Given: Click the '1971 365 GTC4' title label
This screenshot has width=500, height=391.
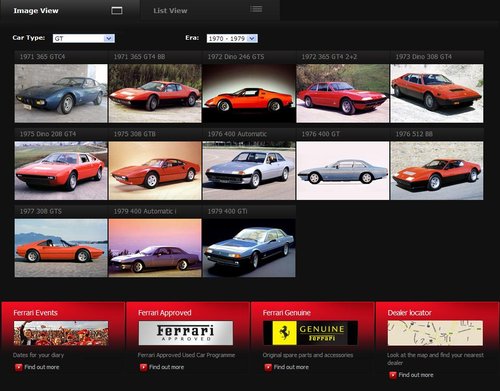Looking at the screenshot, I should (42, 57).
